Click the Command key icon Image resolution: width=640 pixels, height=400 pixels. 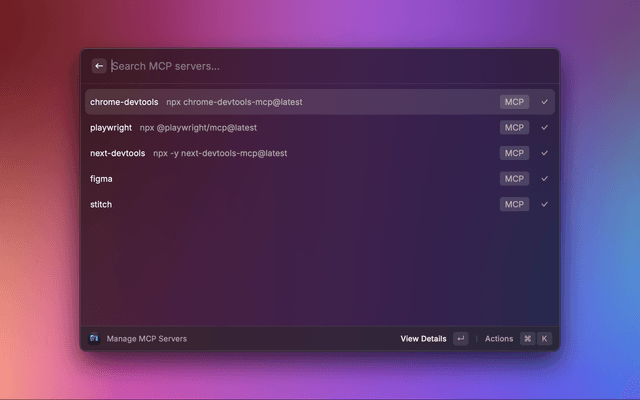(x=527, y=339)
